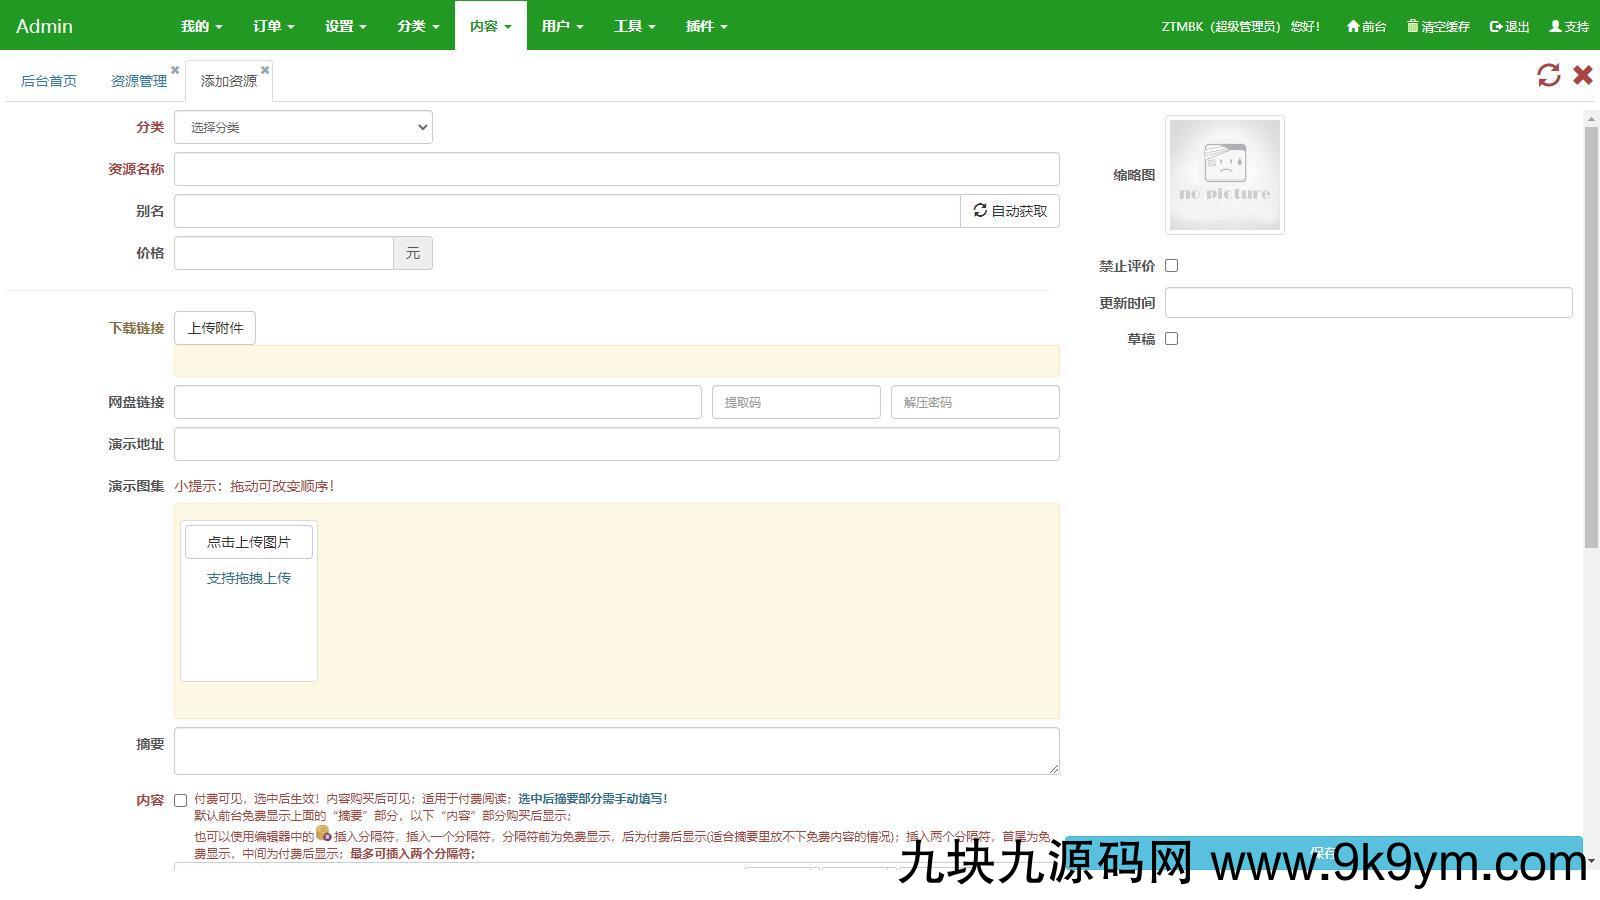Expand the 工具 menu in navbar
1600x900 pixels.
633,26
